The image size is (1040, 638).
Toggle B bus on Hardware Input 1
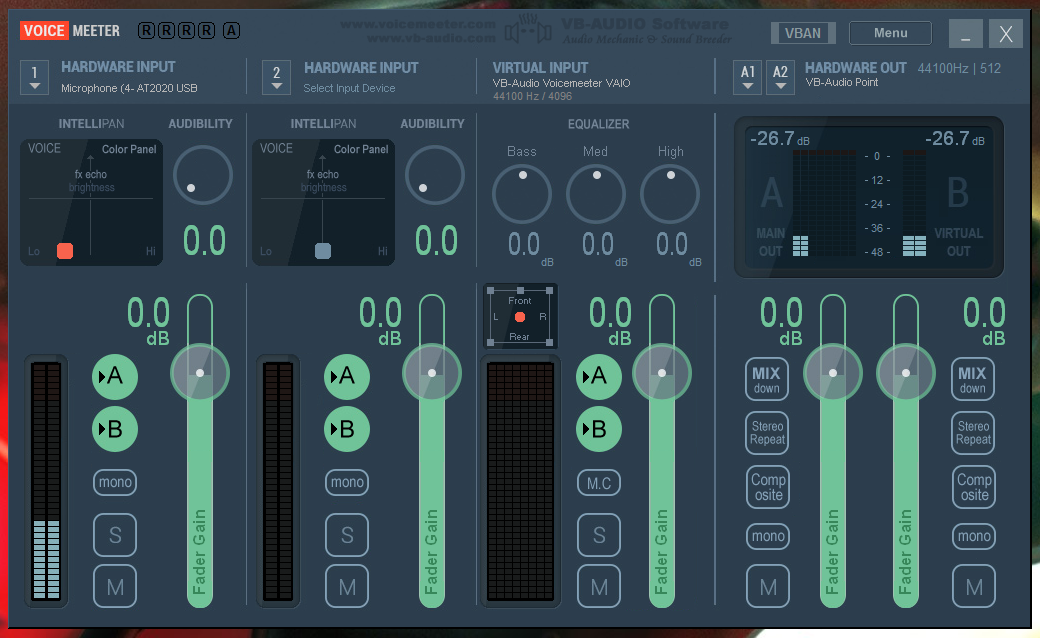115,429
